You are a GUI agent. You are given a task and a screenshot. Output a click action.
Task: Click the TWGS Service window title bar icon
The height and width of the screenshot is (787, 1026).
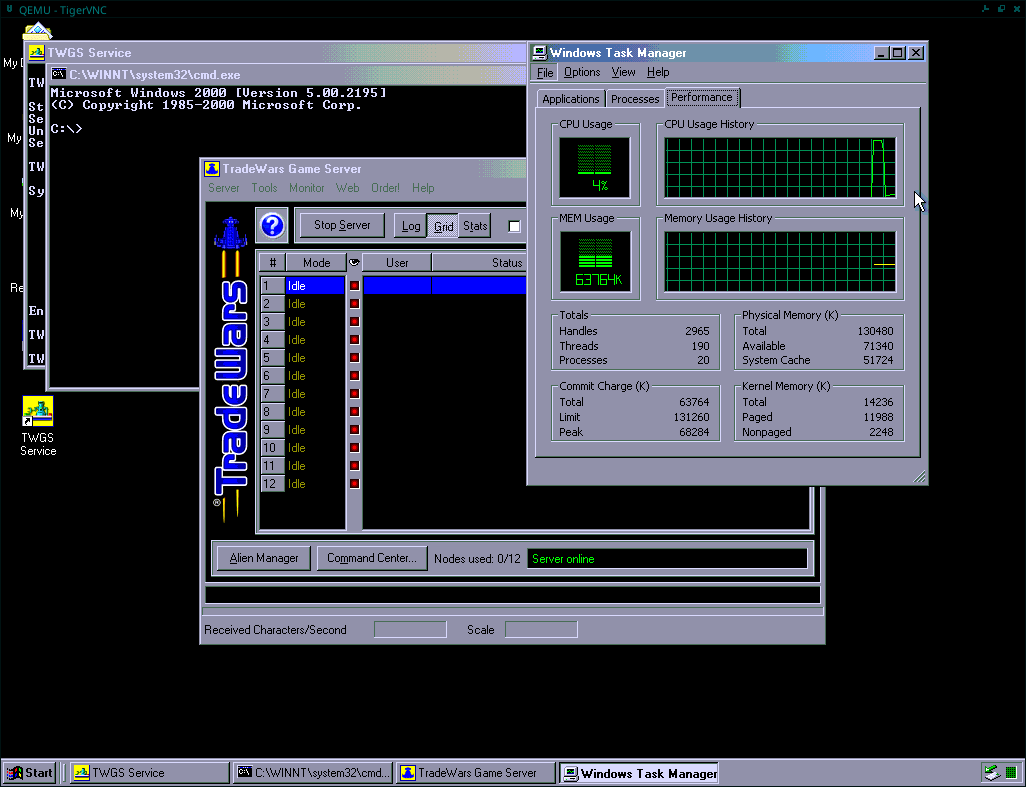pos(36,52)
